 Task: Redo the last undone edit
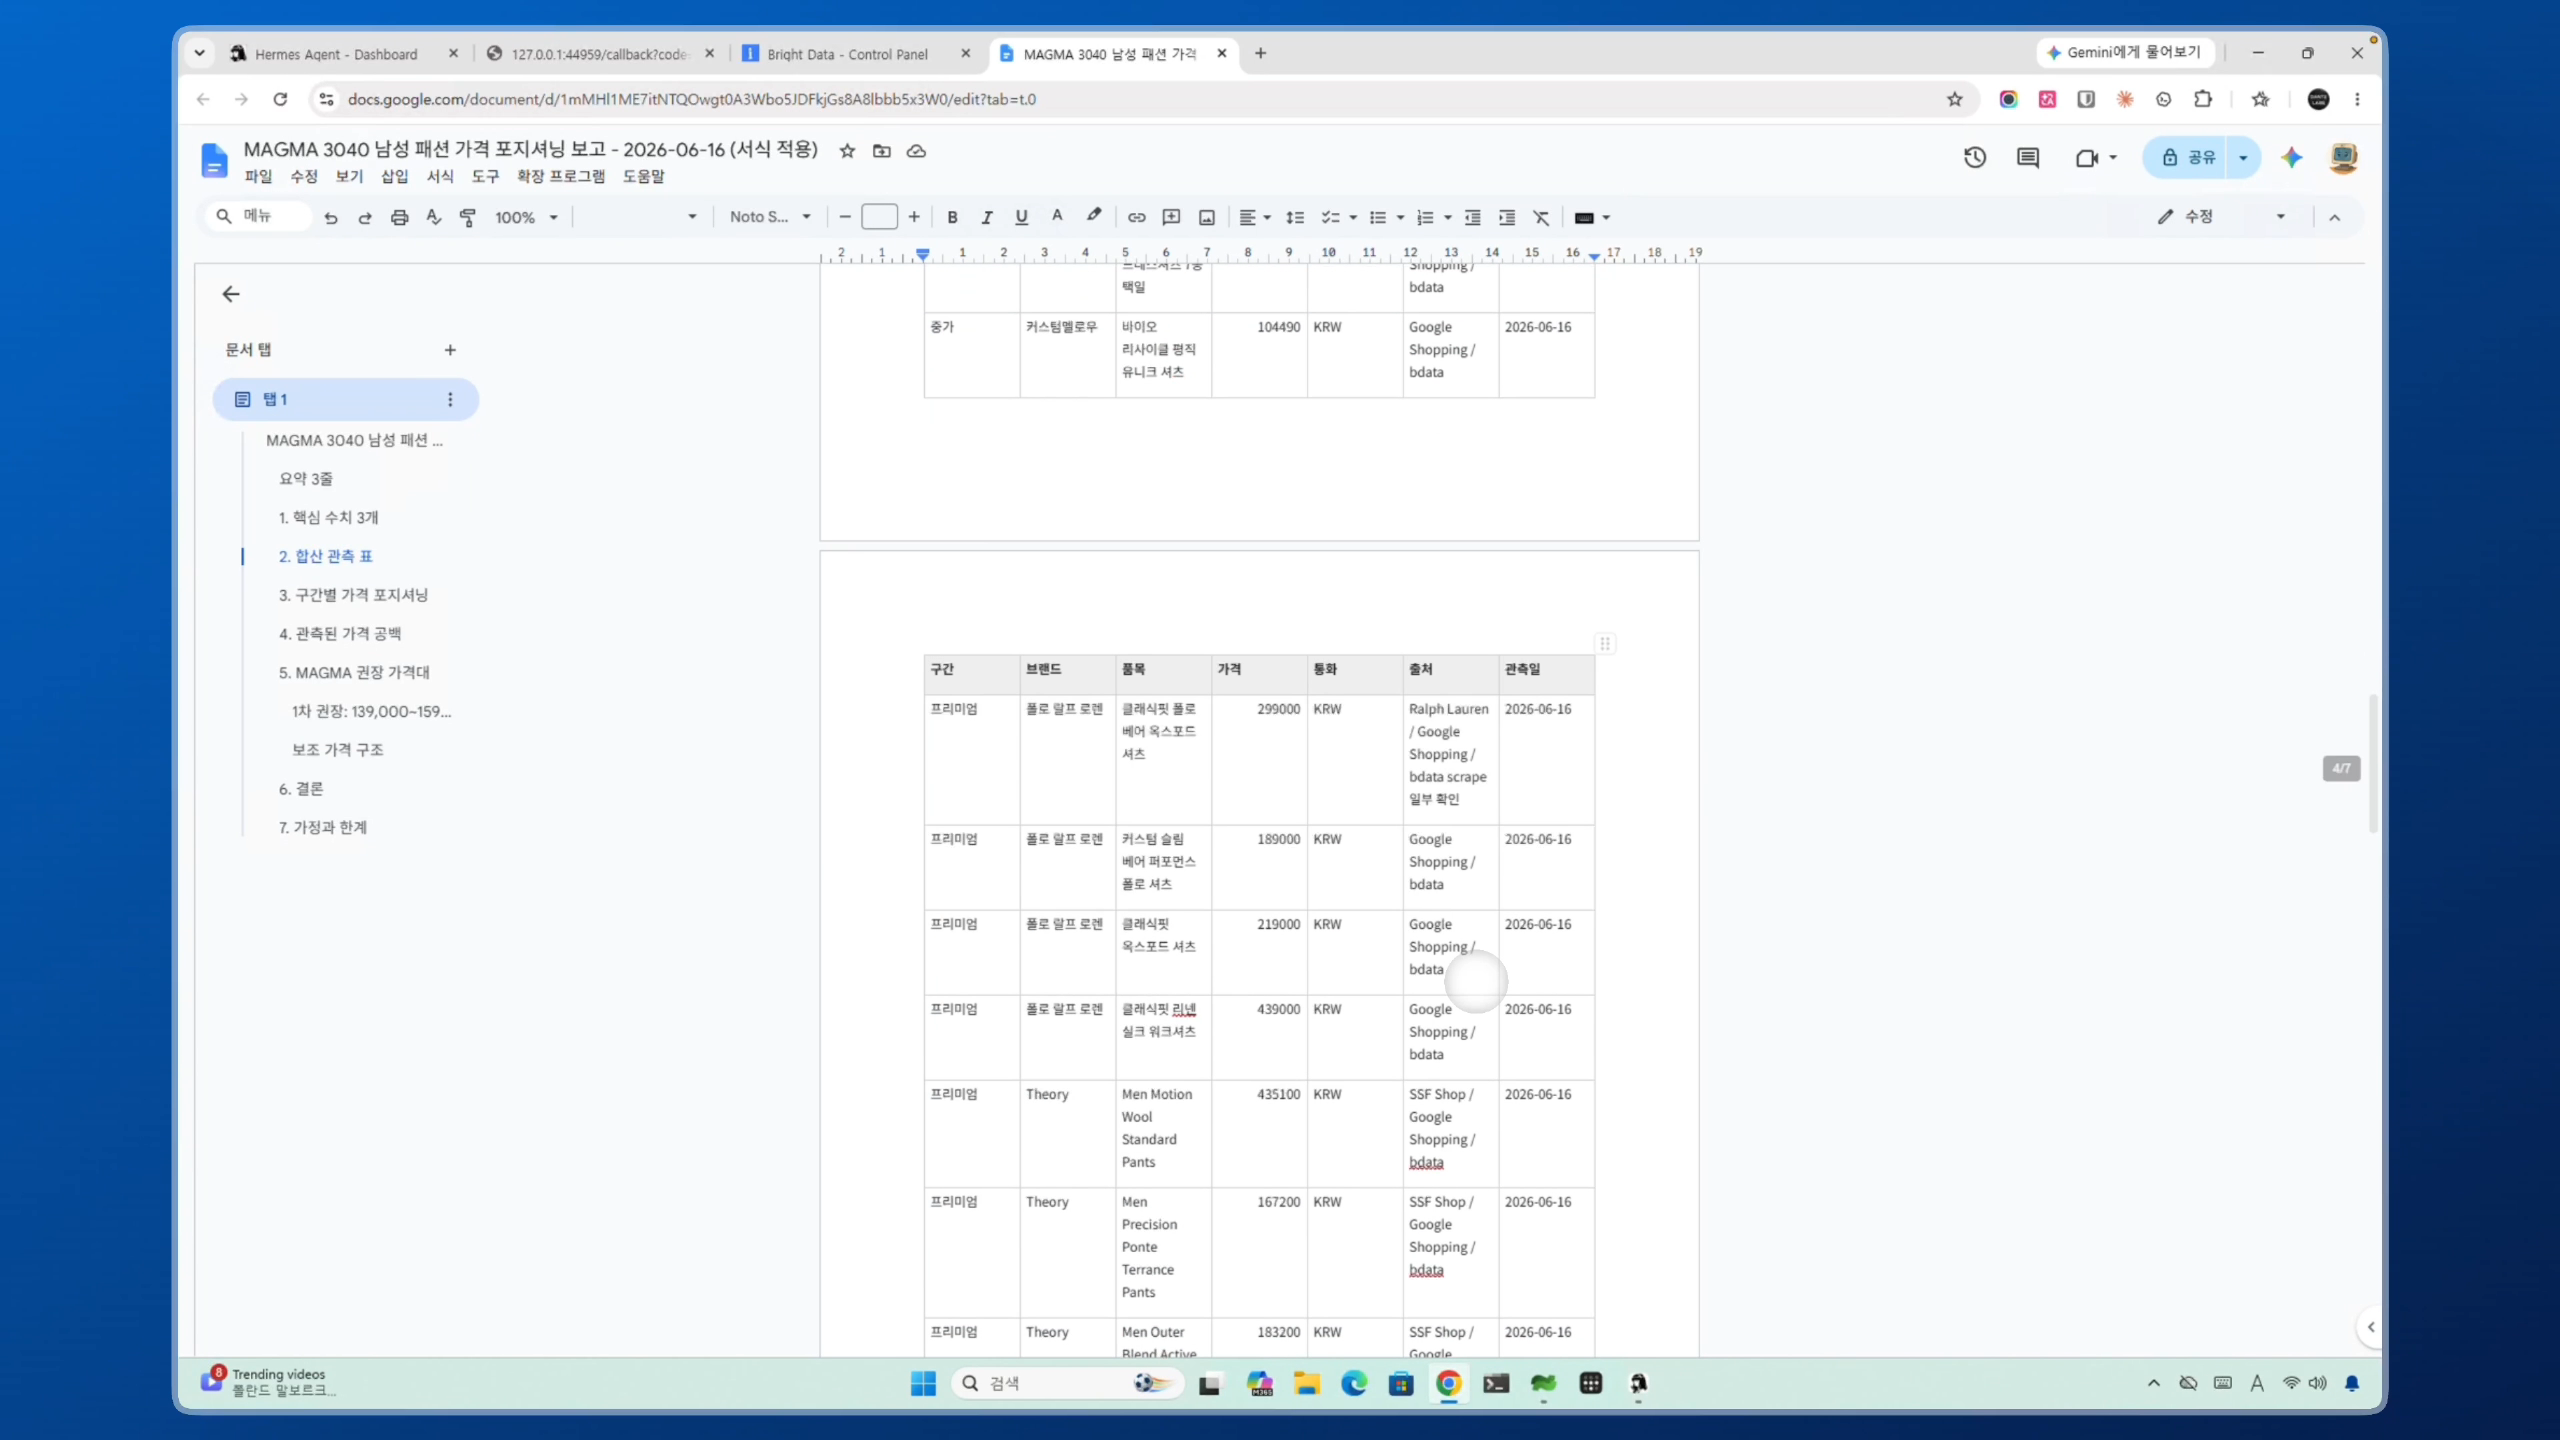365,217
